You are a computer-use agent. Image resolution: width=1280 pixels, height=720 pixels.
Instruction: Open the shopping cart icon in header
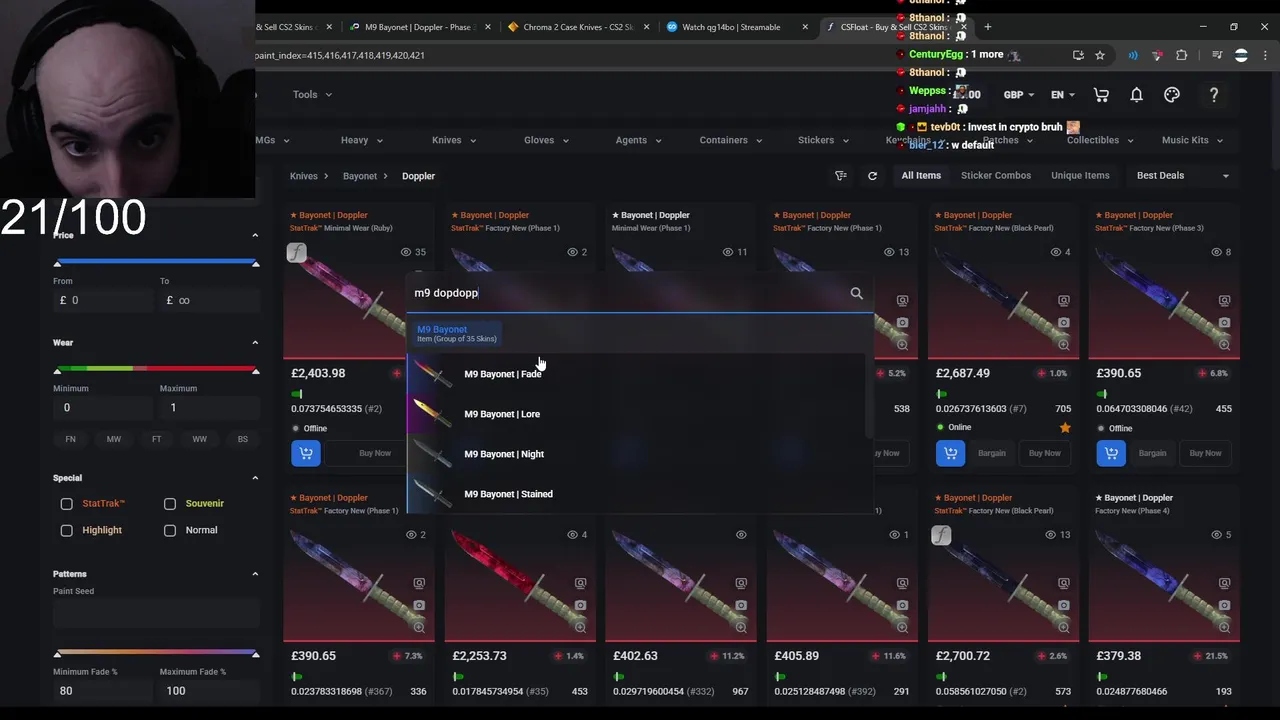click(x=1101, y=95)
